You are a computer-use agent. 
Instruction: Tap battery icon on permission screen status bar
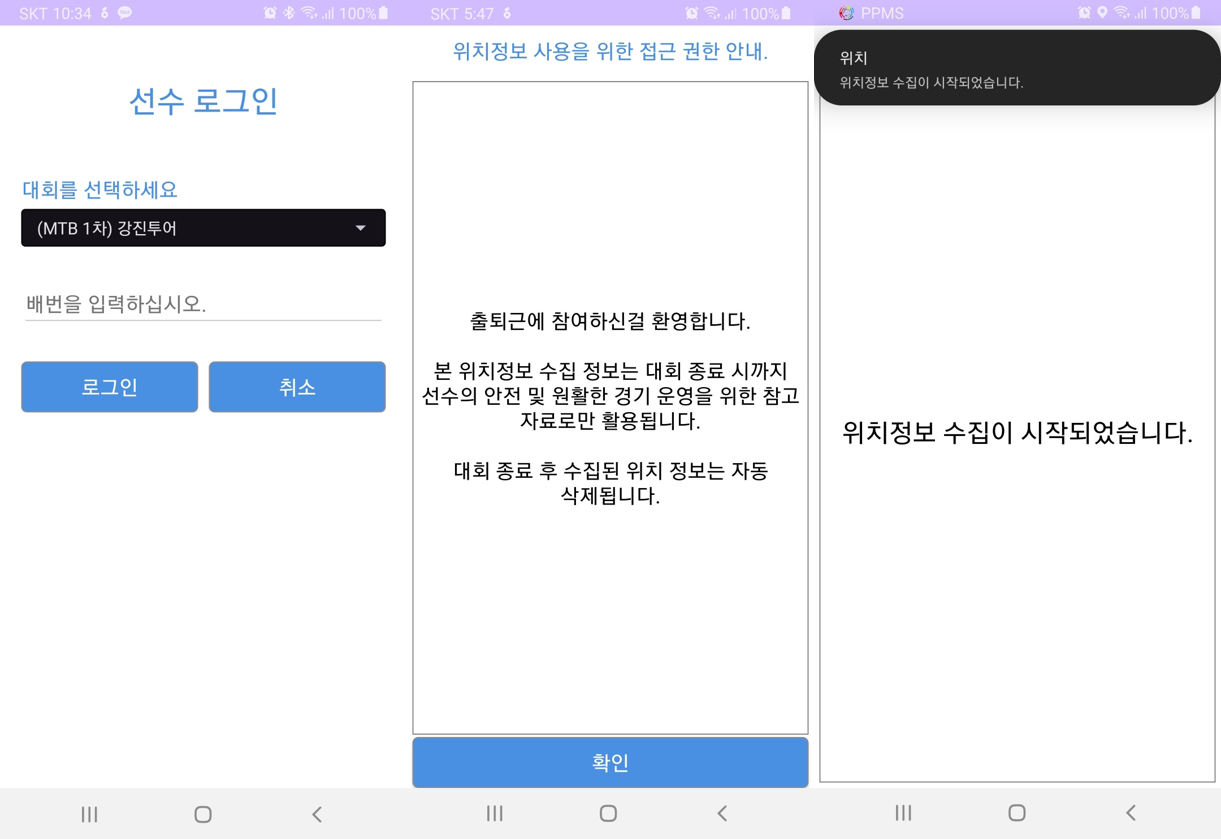[x=786, y=13]
